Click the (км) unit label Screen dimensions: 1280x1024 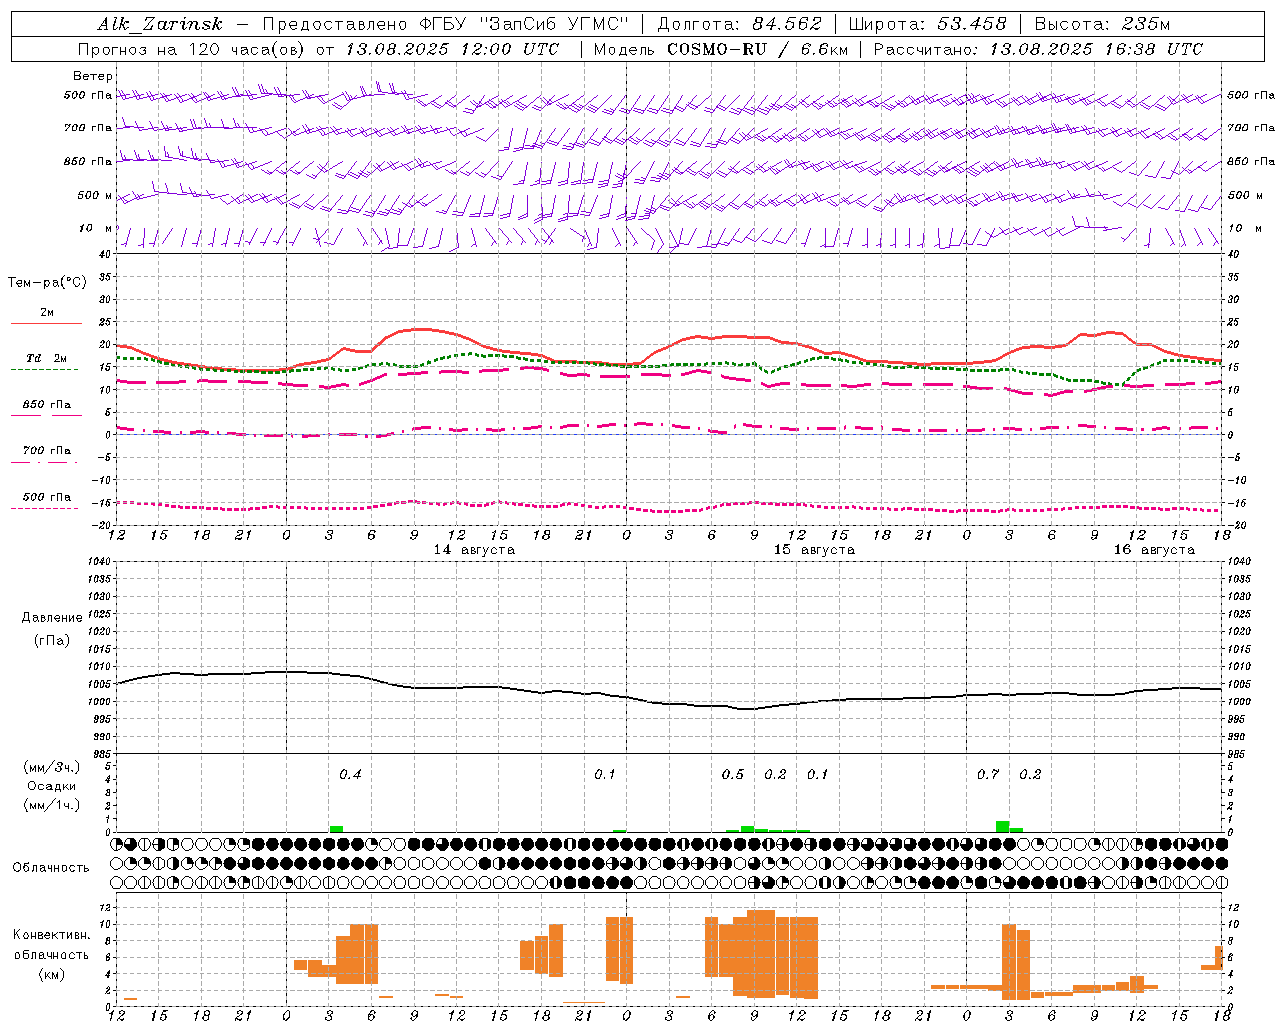tap(51, 975)
